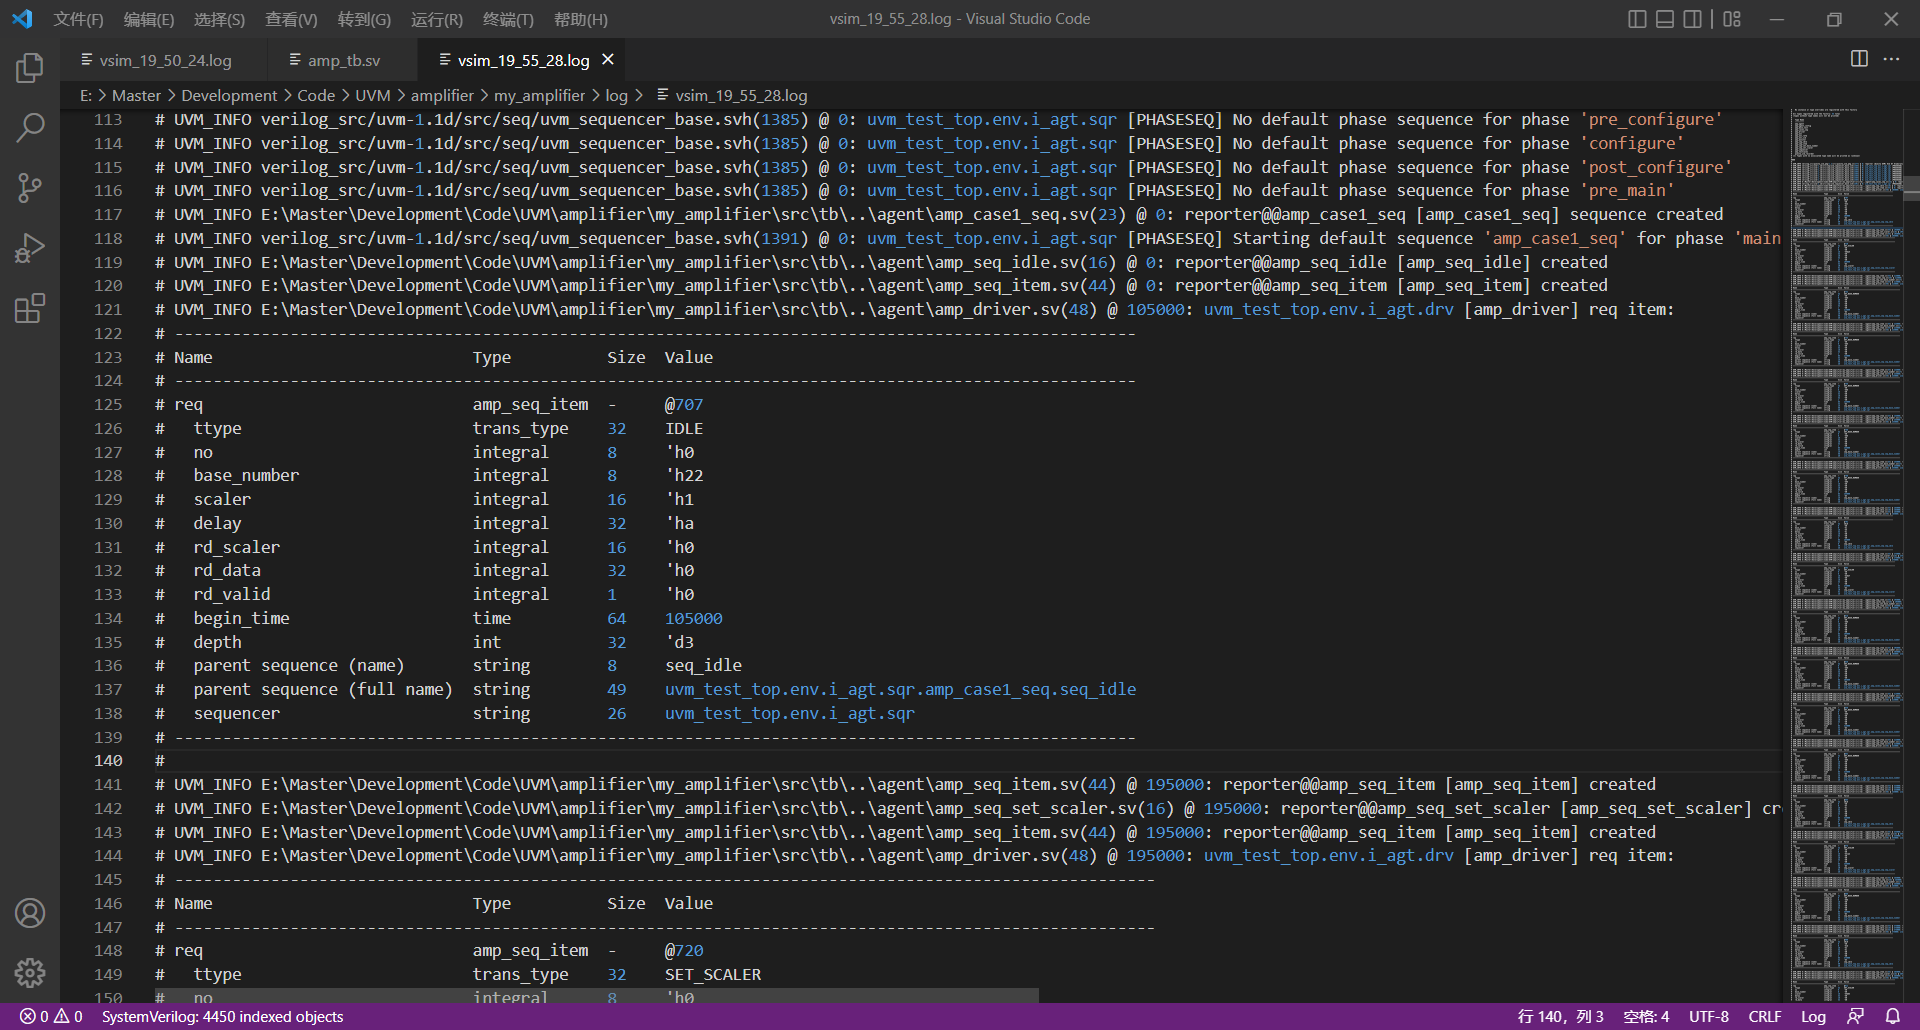The height and width of the screenshot is (1030, 1920).
Task: Click errors and warnings count in status bar
Action: click(51, 1016)
